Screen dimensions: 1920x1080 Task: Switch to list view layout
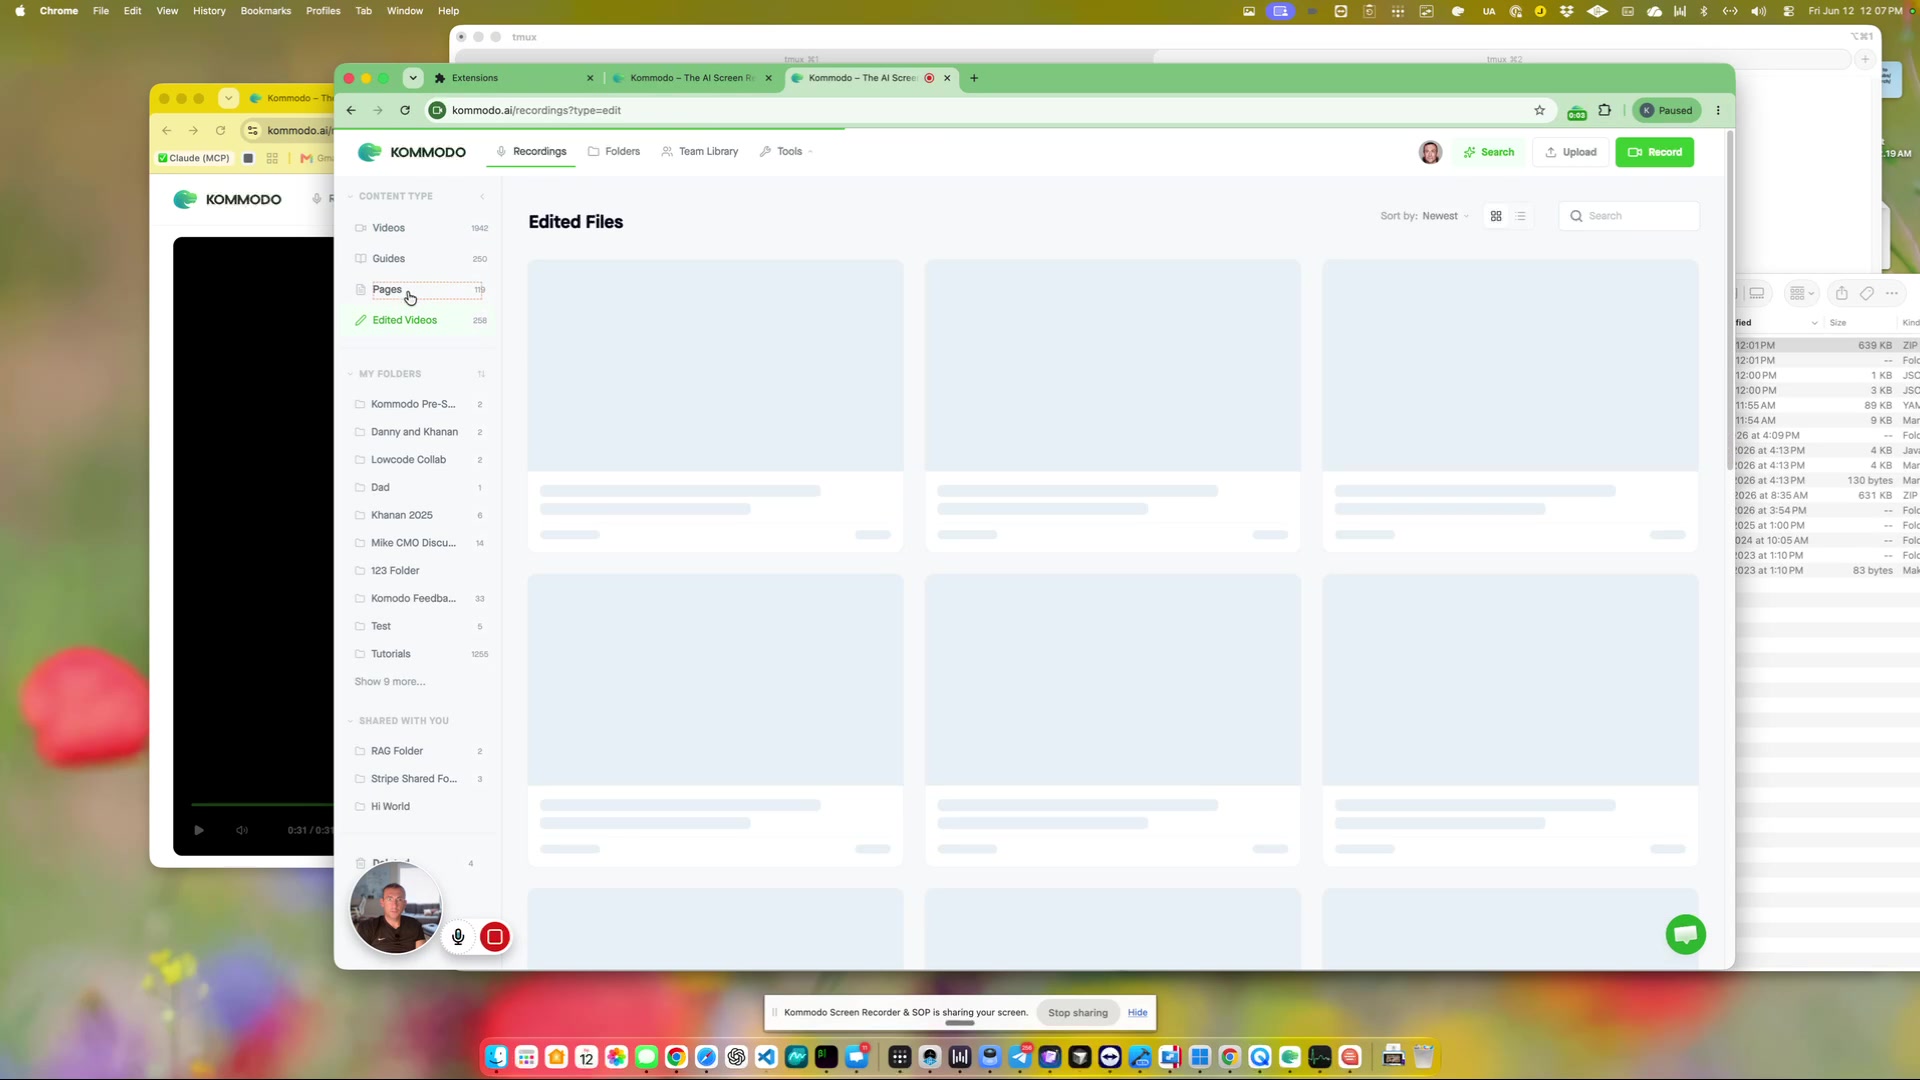click(1521, 216)
